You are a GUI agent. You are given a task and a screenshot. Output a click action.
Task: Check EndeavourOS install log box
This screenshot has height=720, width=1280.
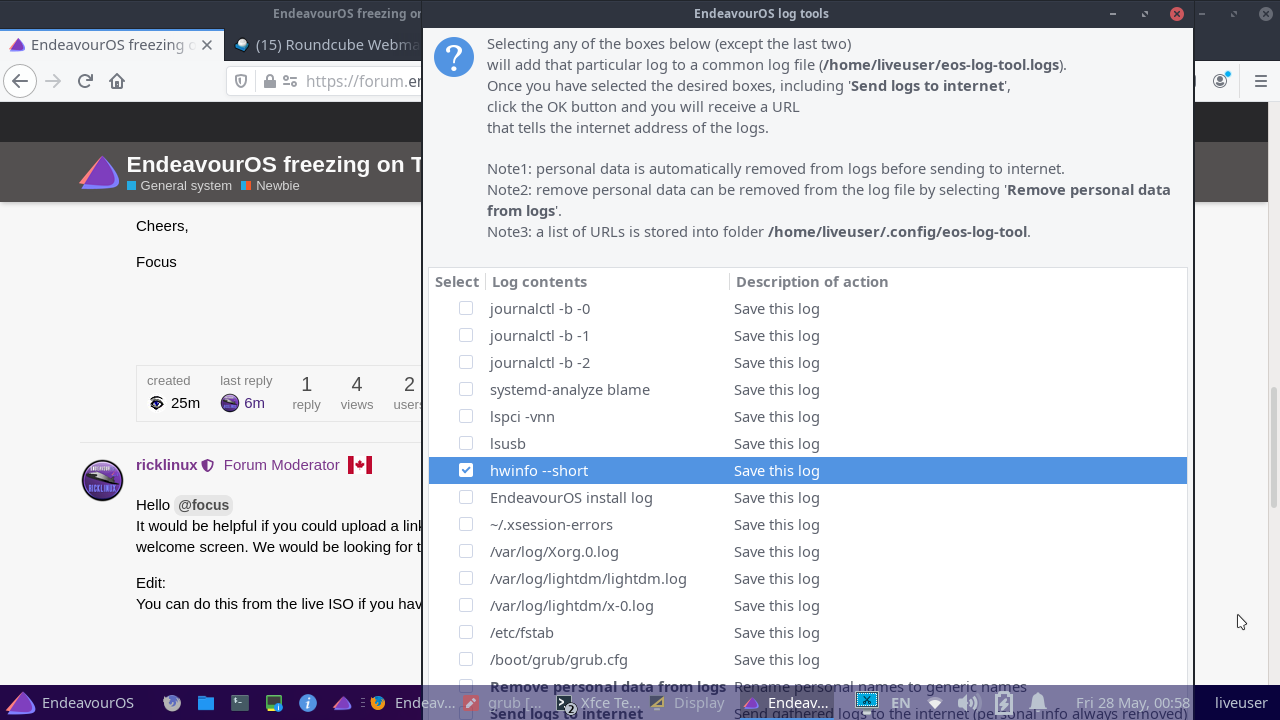click(466, 498)
